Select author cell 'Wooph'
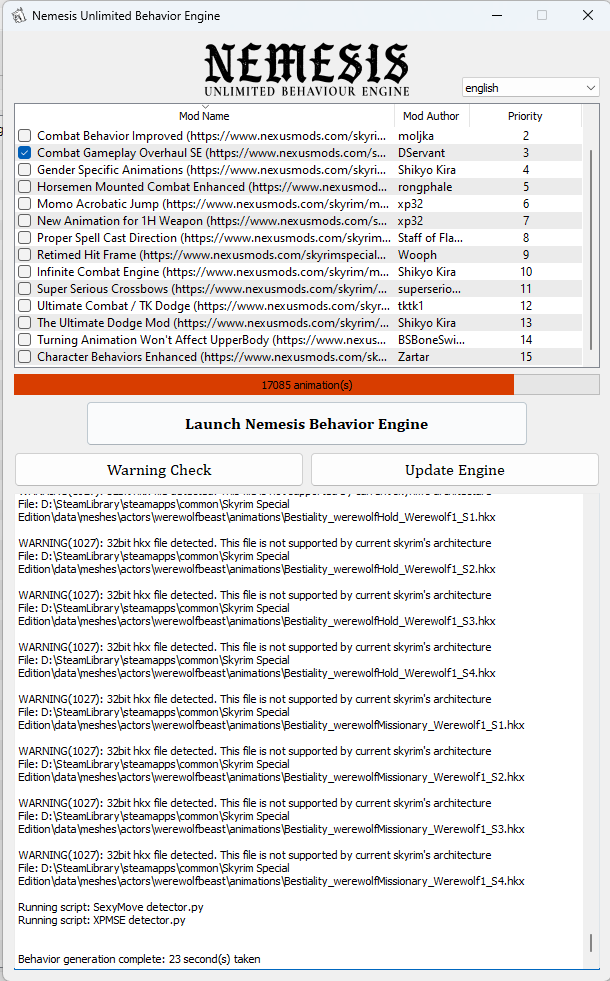610x981 pixels. (417, 255)
